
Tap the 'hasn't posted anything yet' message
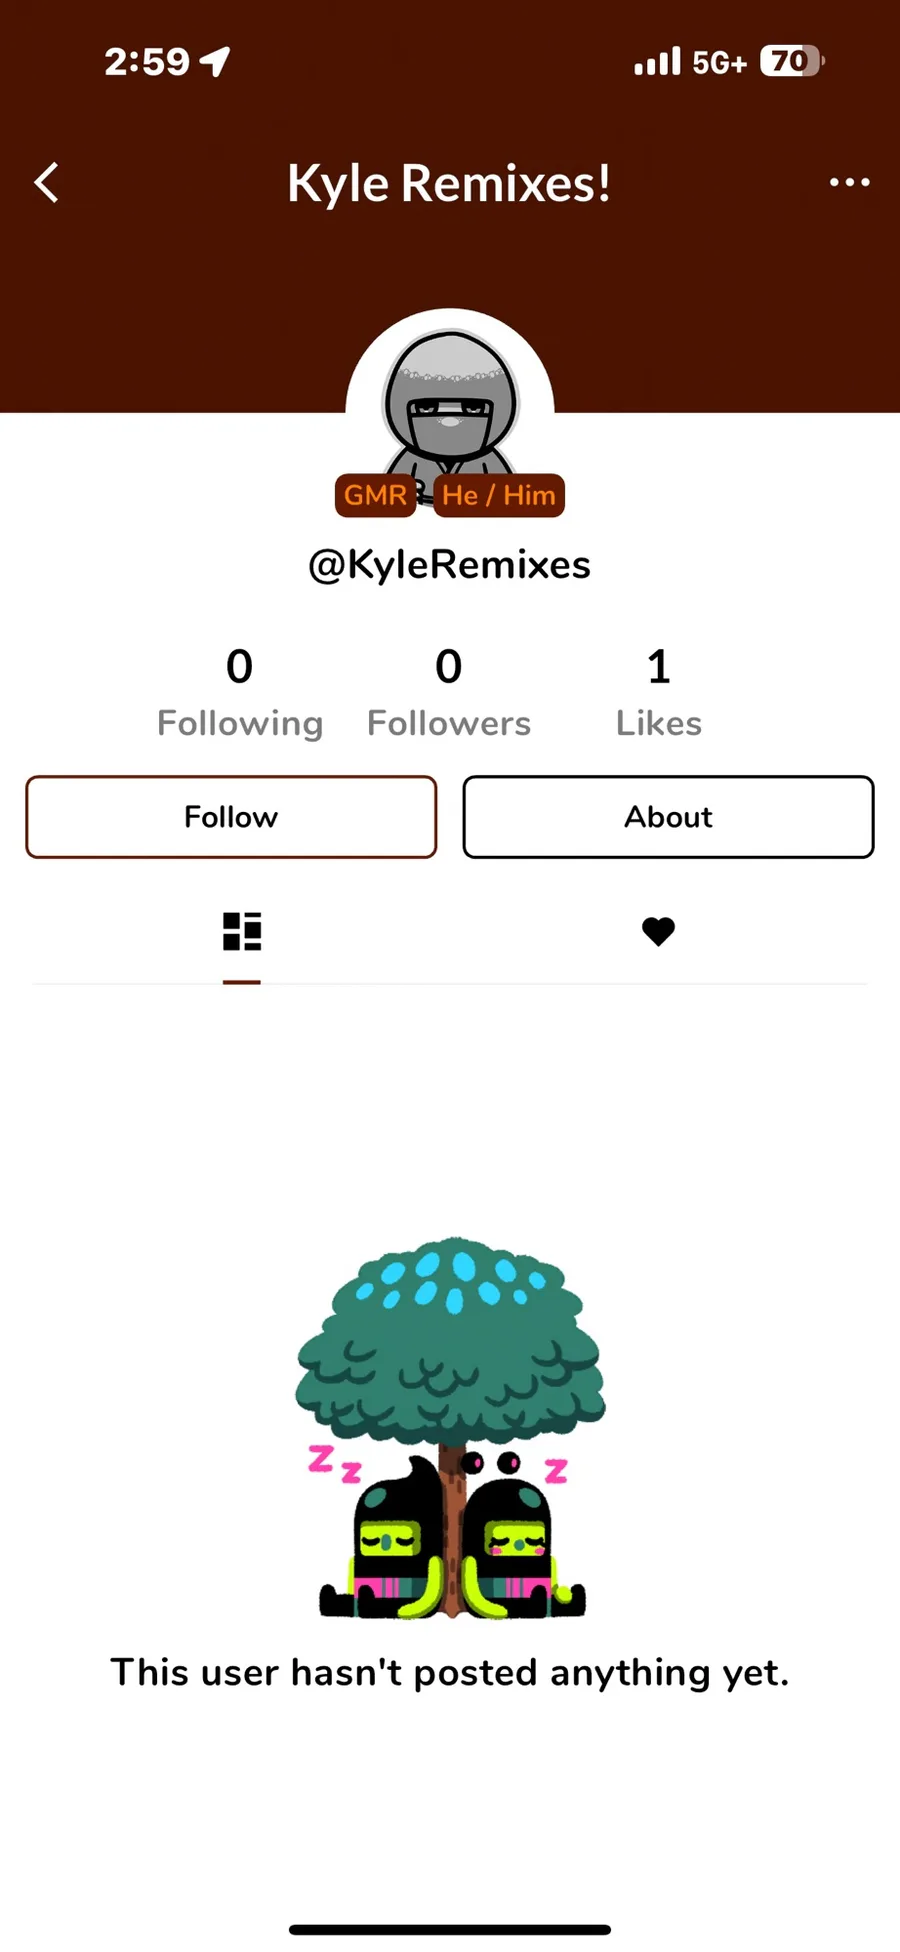pyautogui.click(x=449, y=1673)
